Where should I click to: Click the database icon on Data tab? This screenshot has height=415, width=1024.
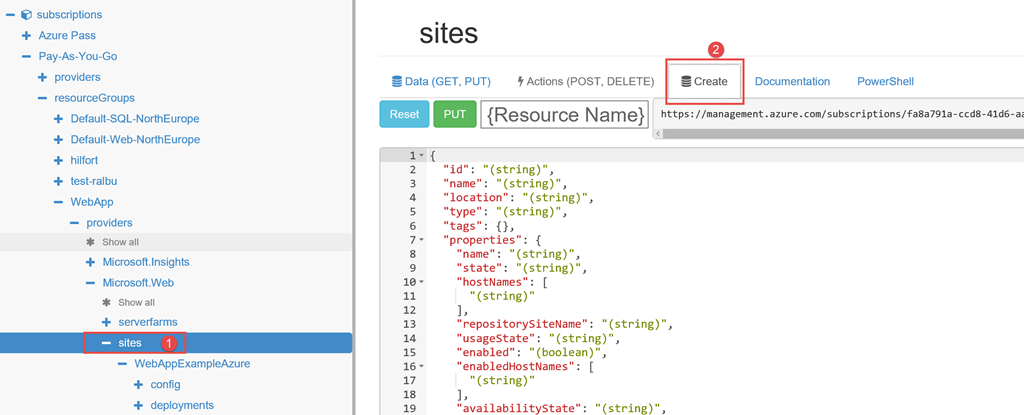396,82
